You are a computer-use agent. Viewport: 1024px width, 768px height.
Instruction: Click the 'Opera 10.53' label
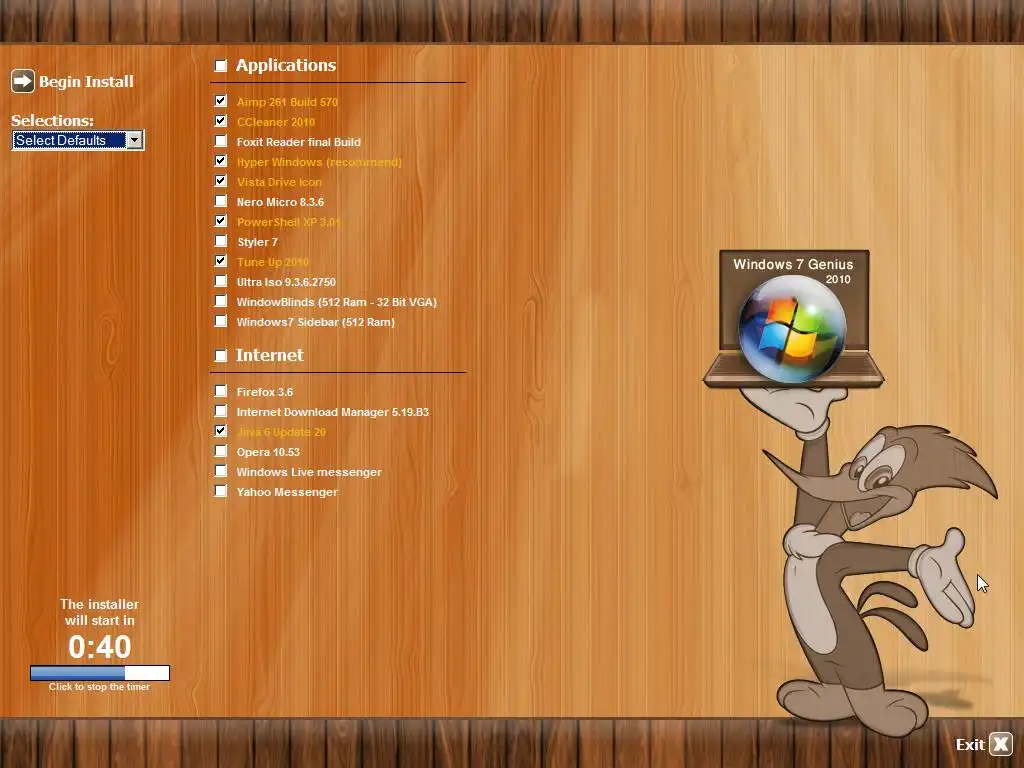[x=268, y=452]
